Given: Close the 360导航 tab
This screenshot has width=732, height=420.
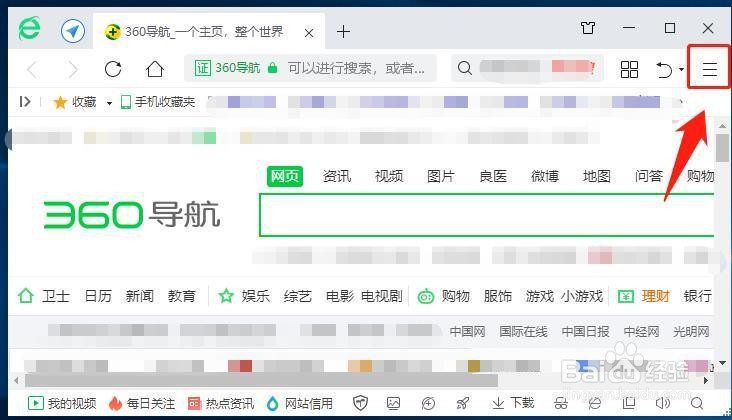Looking at the screenshot, I should [309, 33].
